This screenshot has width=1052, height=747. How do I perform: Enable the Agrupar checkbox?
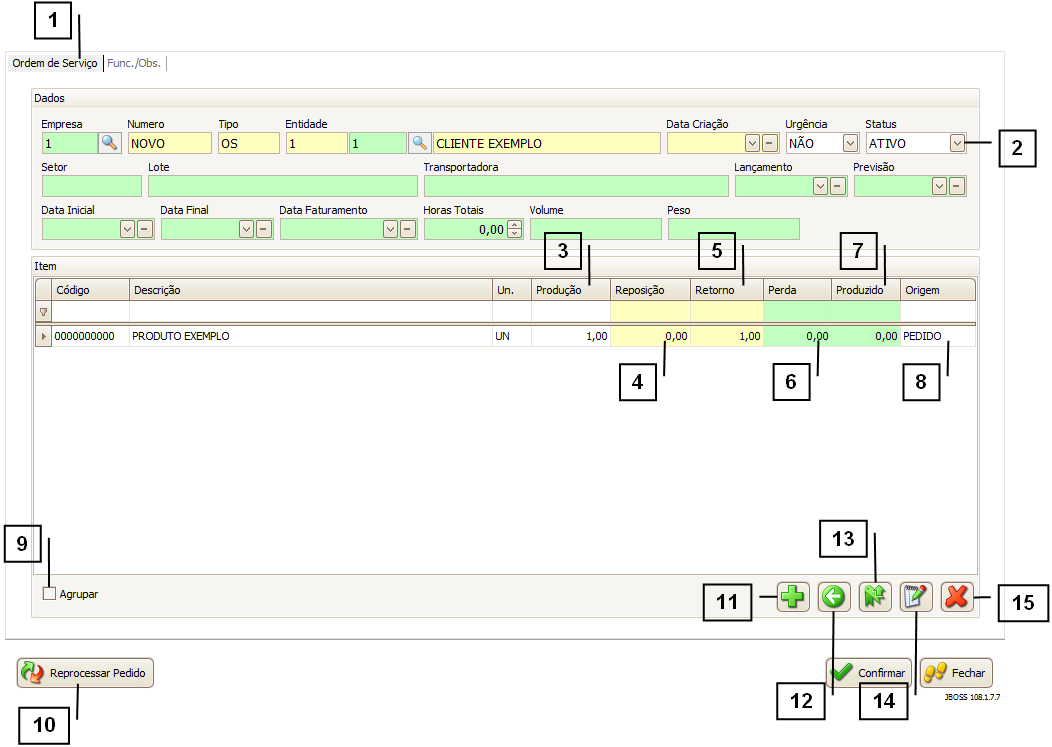tap(50, 594)
